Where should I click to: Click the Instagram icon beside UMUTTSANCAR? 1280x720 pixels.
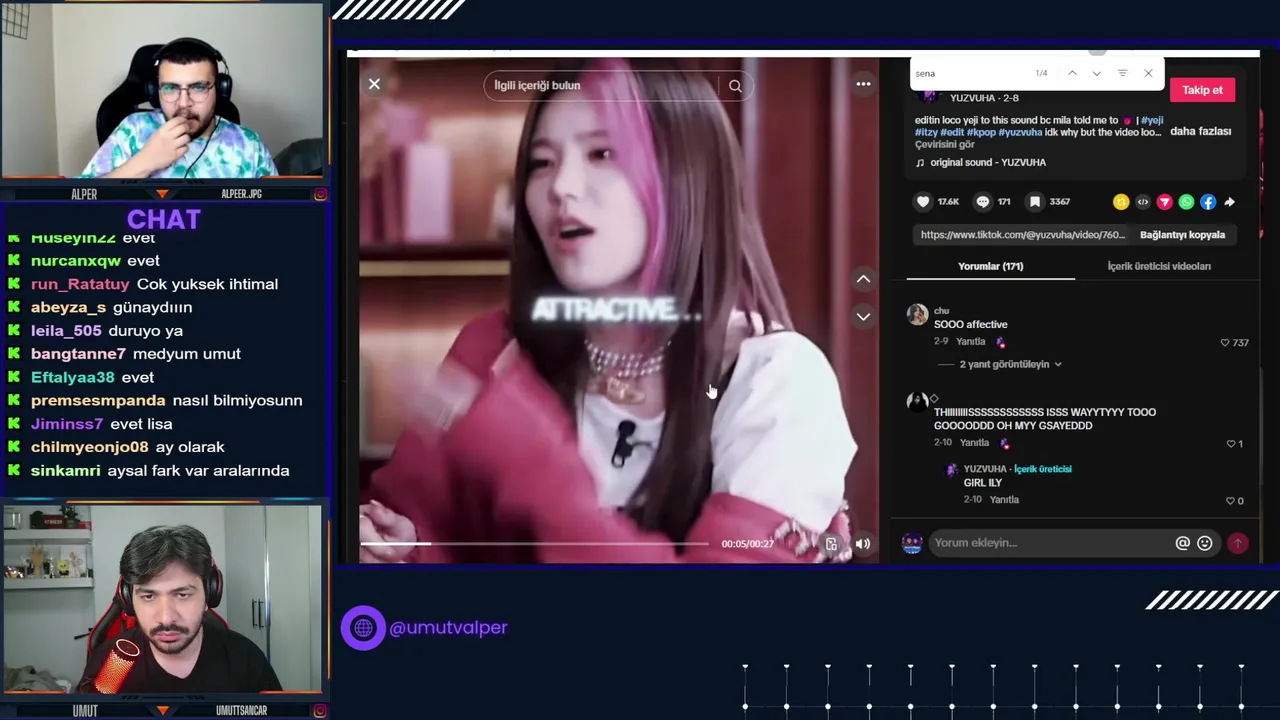coord(320,711)
